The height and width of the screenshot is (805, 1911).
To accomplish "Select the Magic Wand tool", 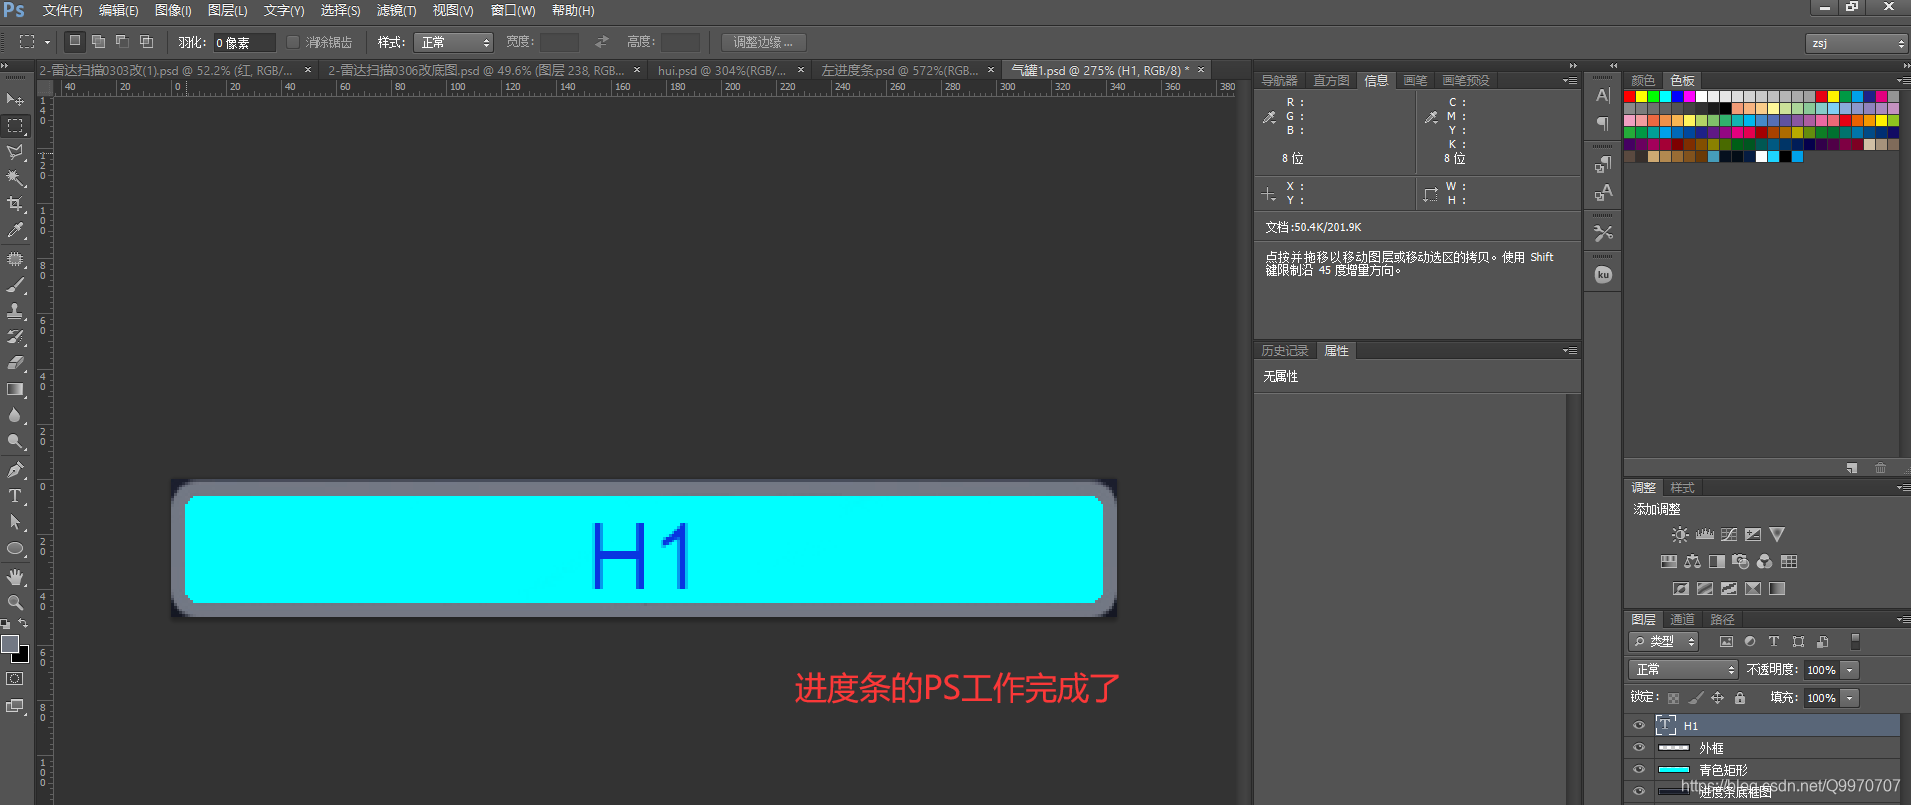I will tap(15, 178).
